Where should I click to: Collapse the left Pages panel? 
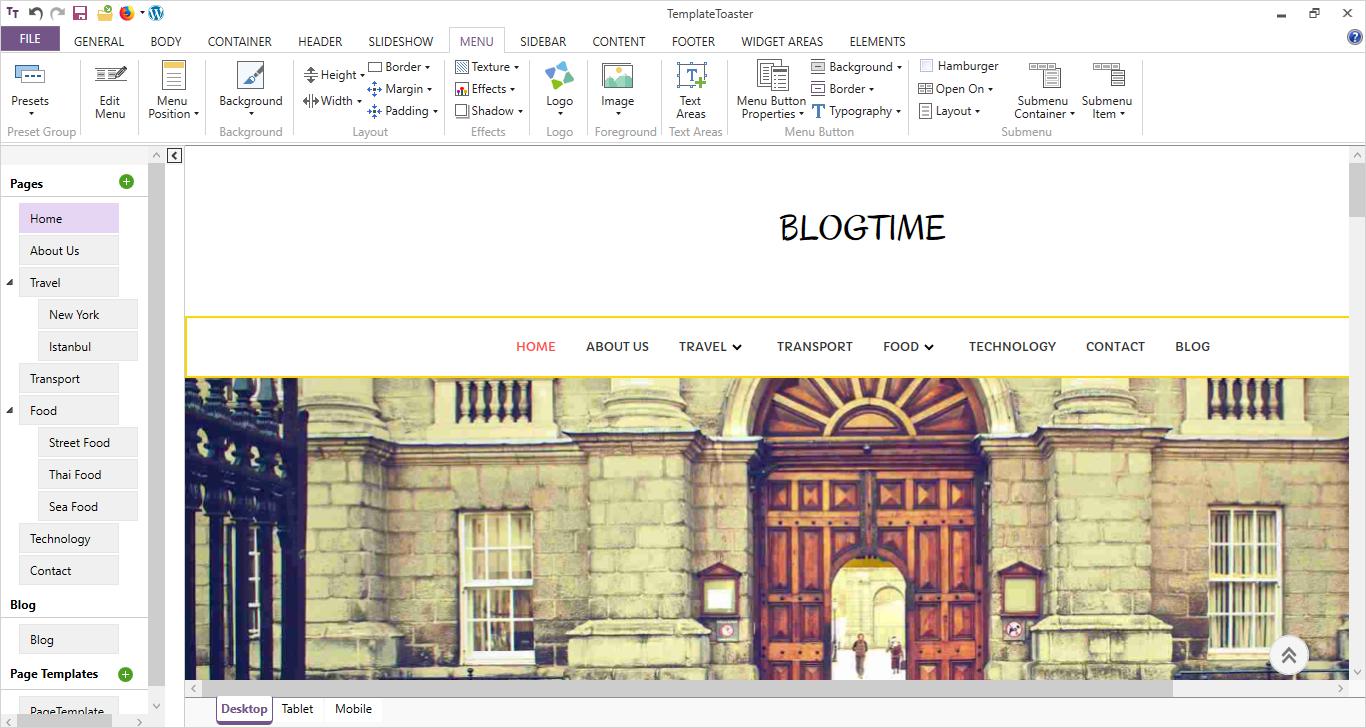pos(174,155)
